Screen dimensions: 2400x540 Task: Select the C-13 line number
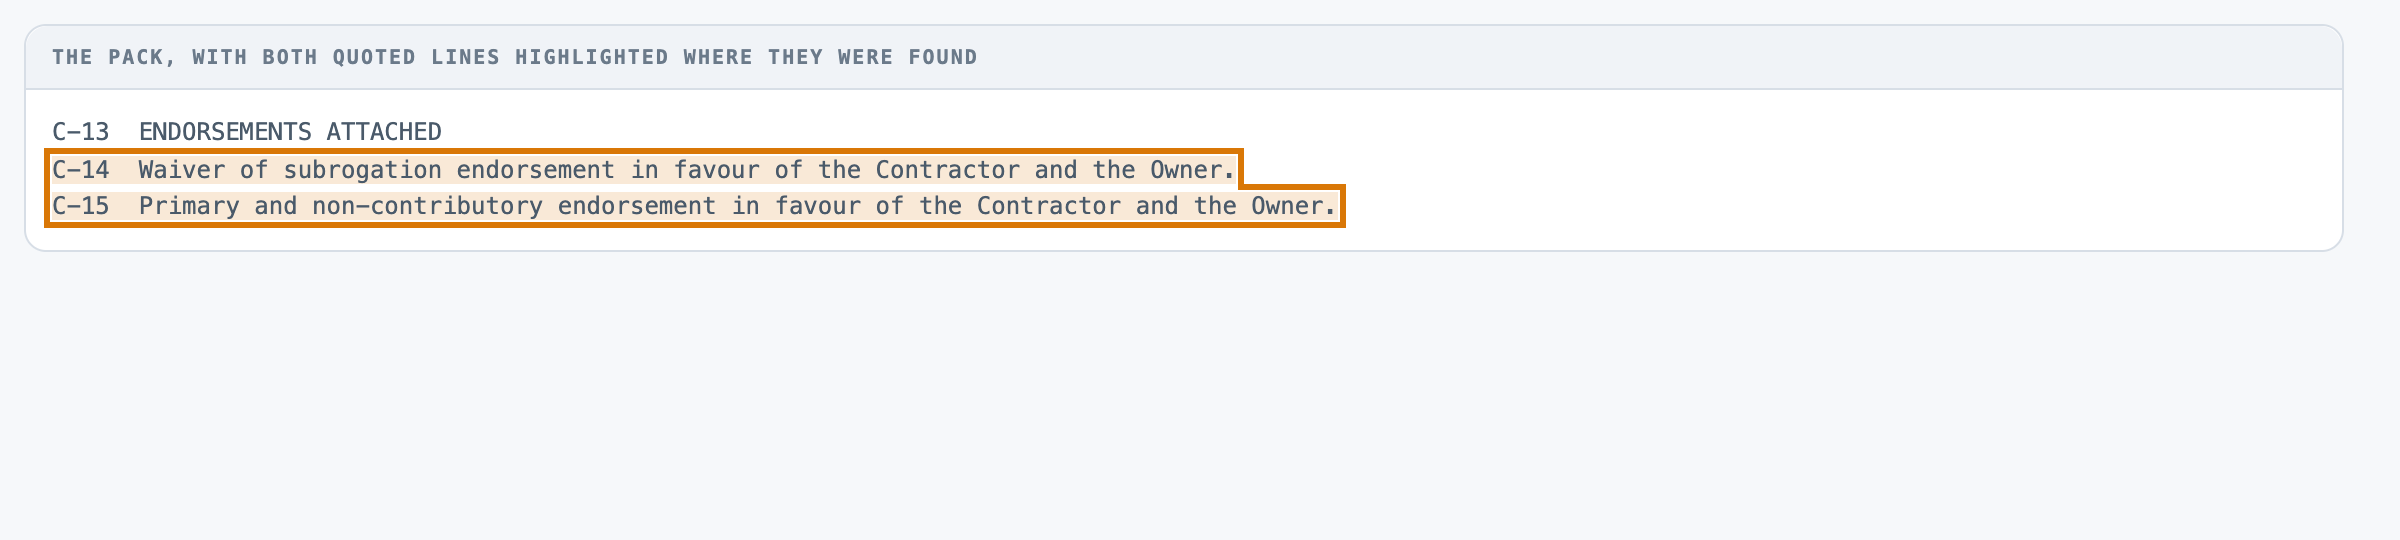81,132
